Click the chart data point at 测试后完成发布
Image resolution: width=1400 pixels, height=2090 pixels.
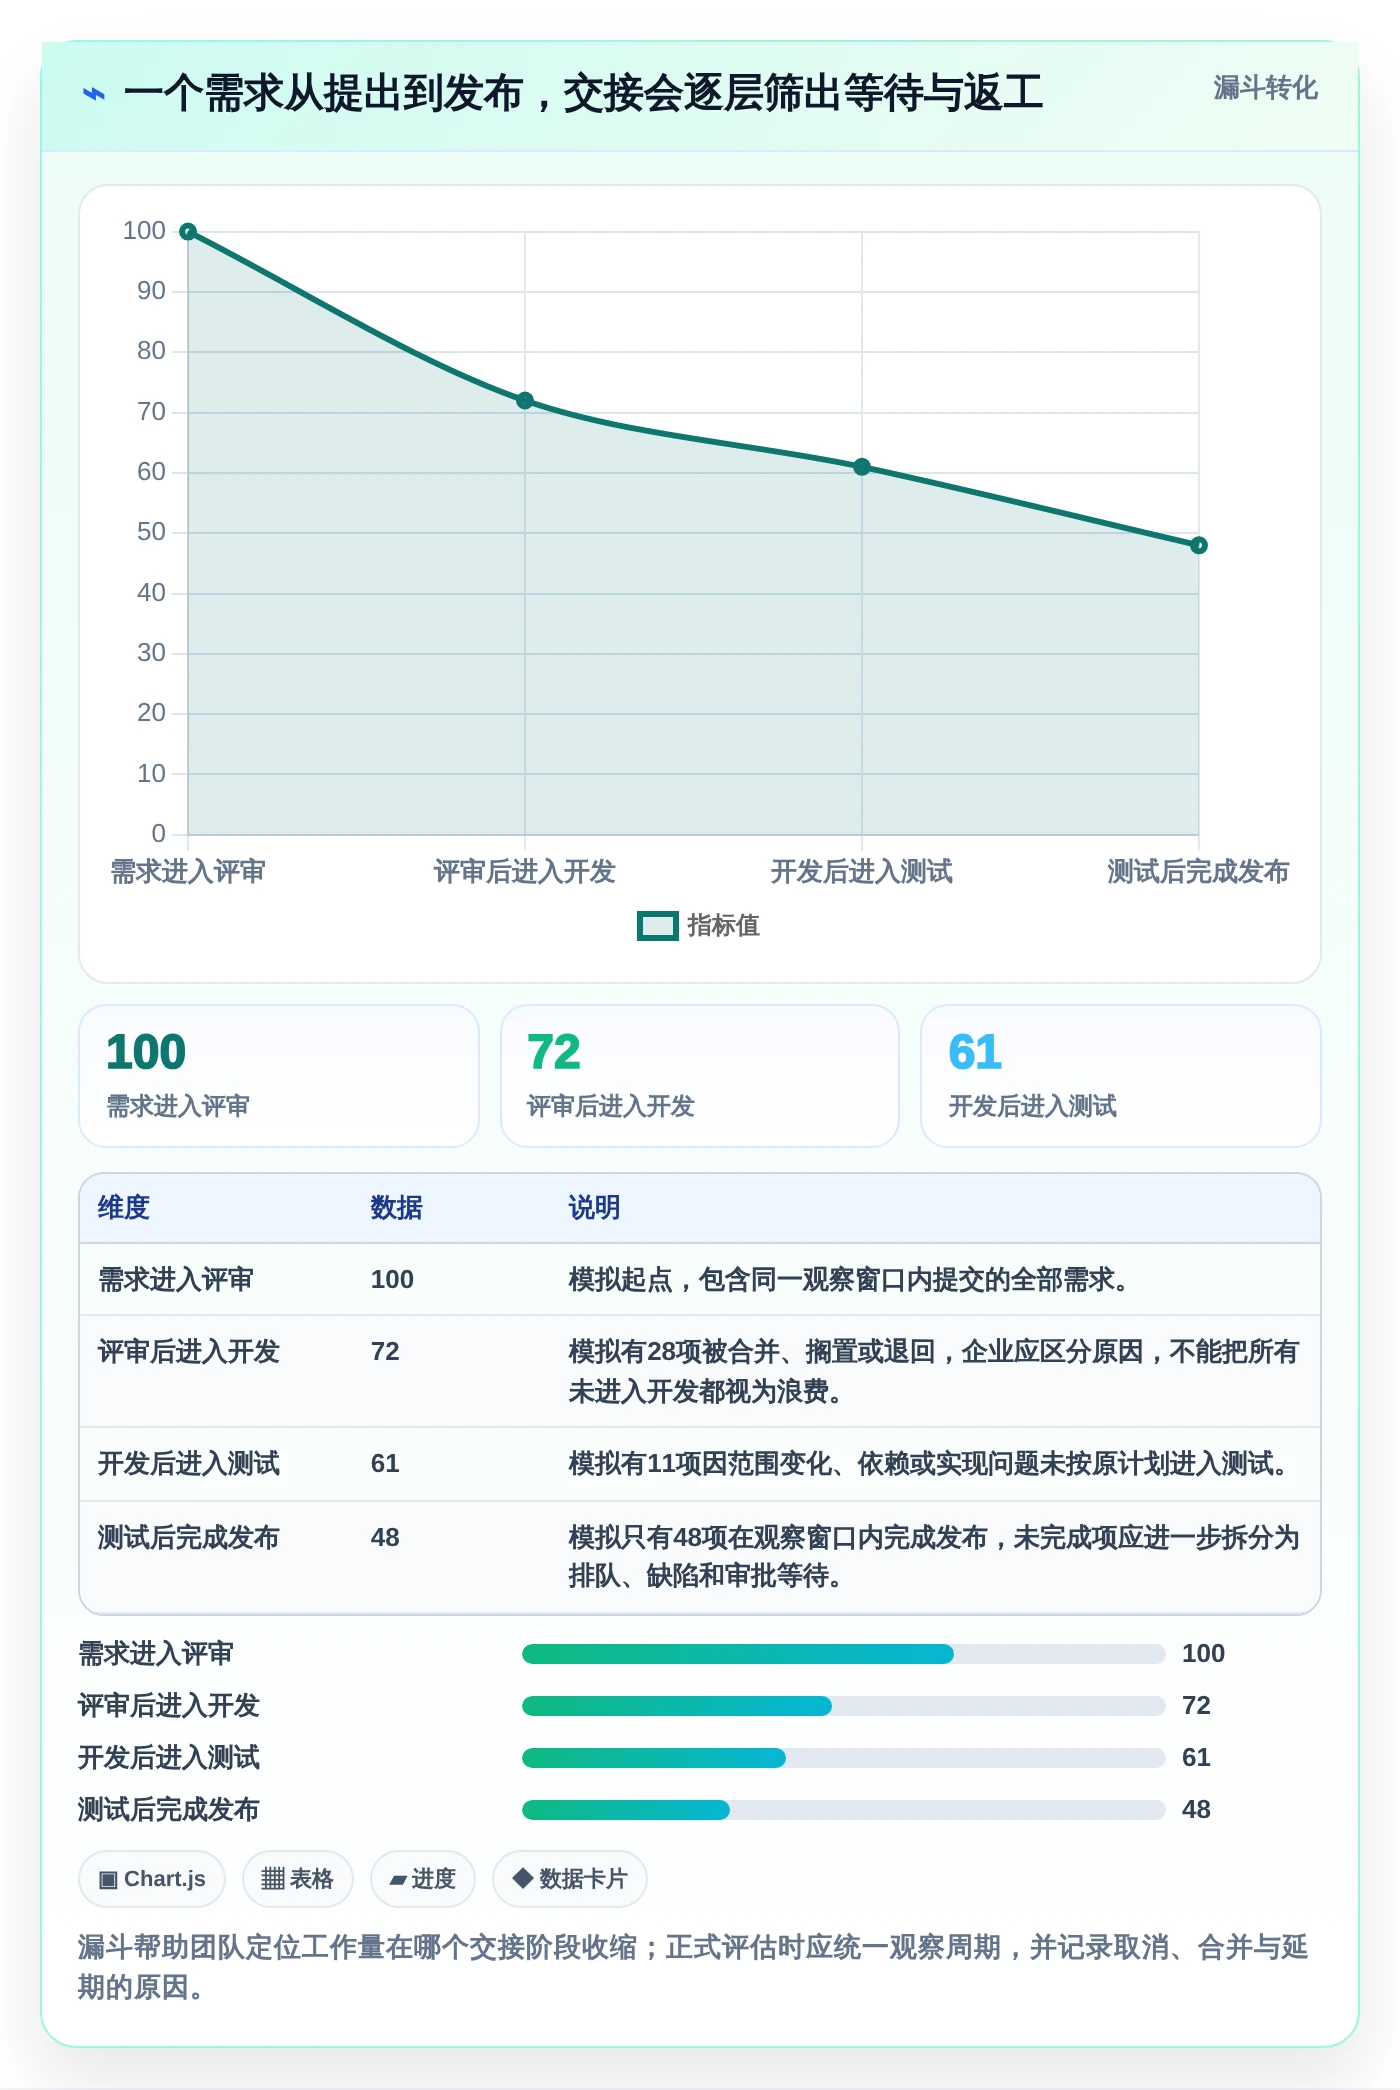pyautogui.click(x=1199, y=545)
